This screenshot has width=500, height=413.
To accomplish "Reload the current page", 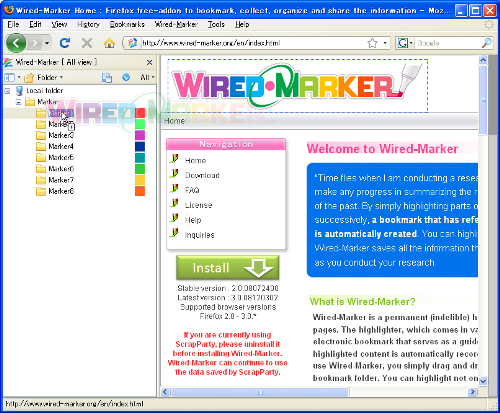I will pos(65,43).
